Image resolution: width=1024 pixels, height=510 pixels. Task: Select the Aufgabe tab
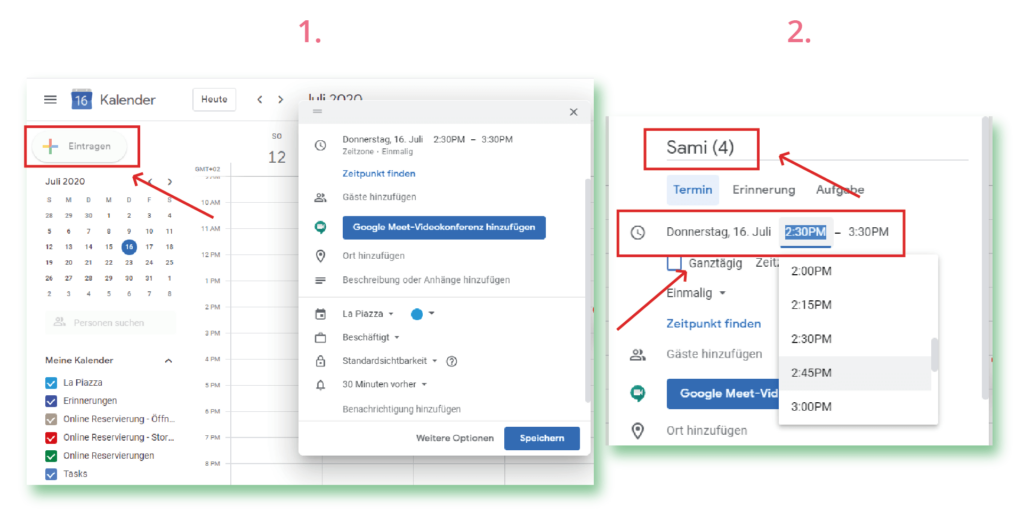click(x=840, y=190)
